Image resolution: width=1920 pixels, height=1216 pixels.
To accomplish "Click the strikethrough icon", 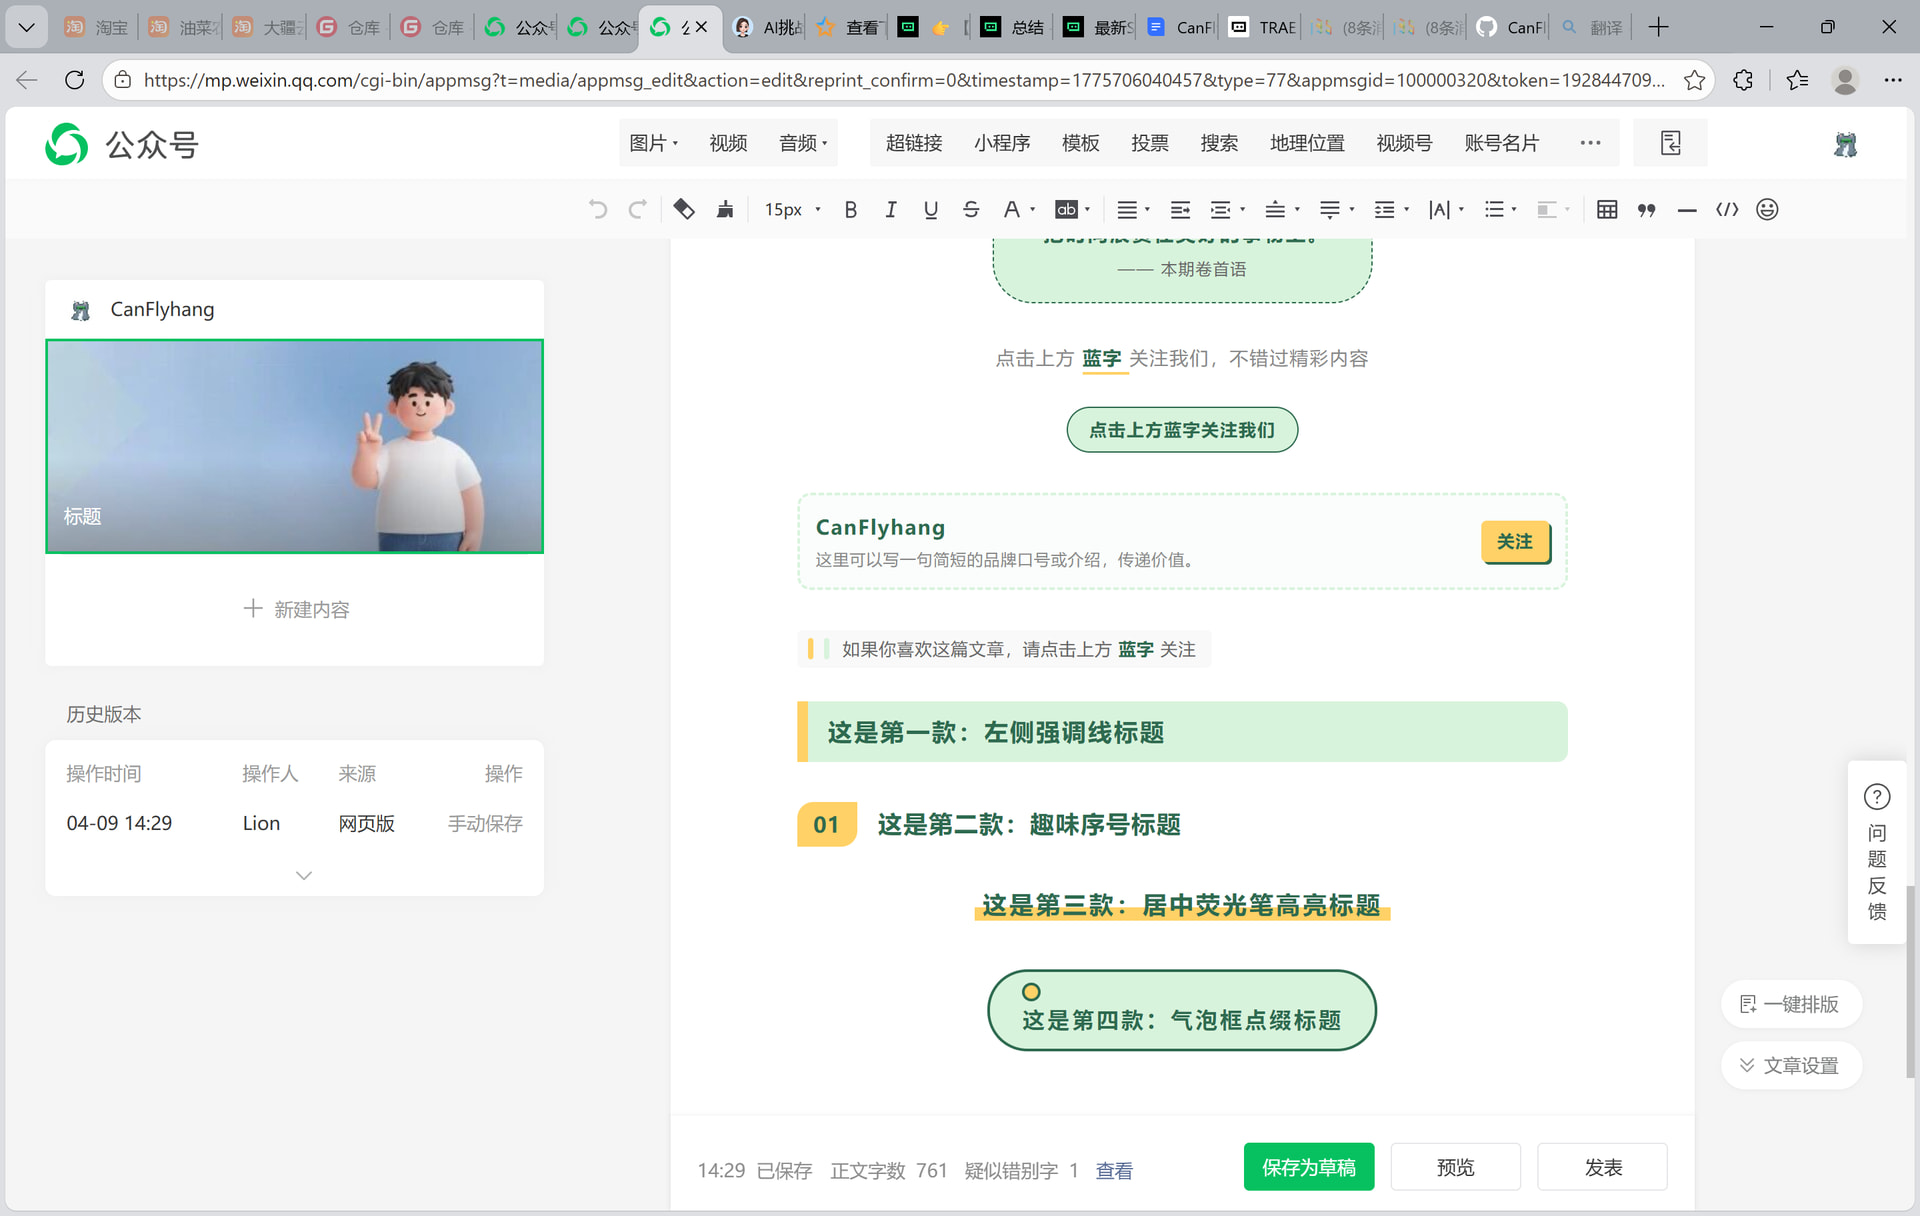I will [x=971, y=209].
